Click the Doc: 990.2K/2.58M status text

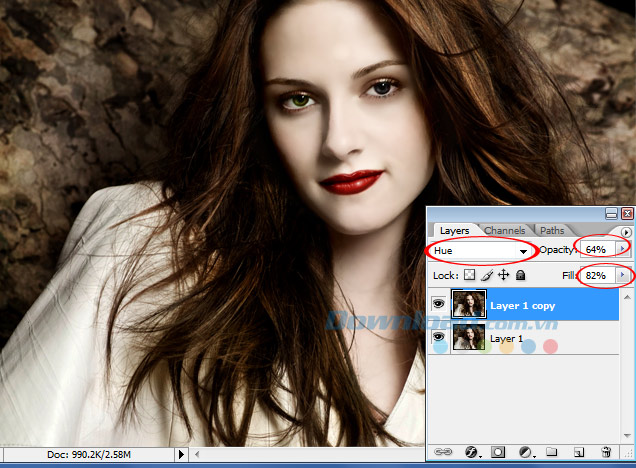(x=89, y=455)
